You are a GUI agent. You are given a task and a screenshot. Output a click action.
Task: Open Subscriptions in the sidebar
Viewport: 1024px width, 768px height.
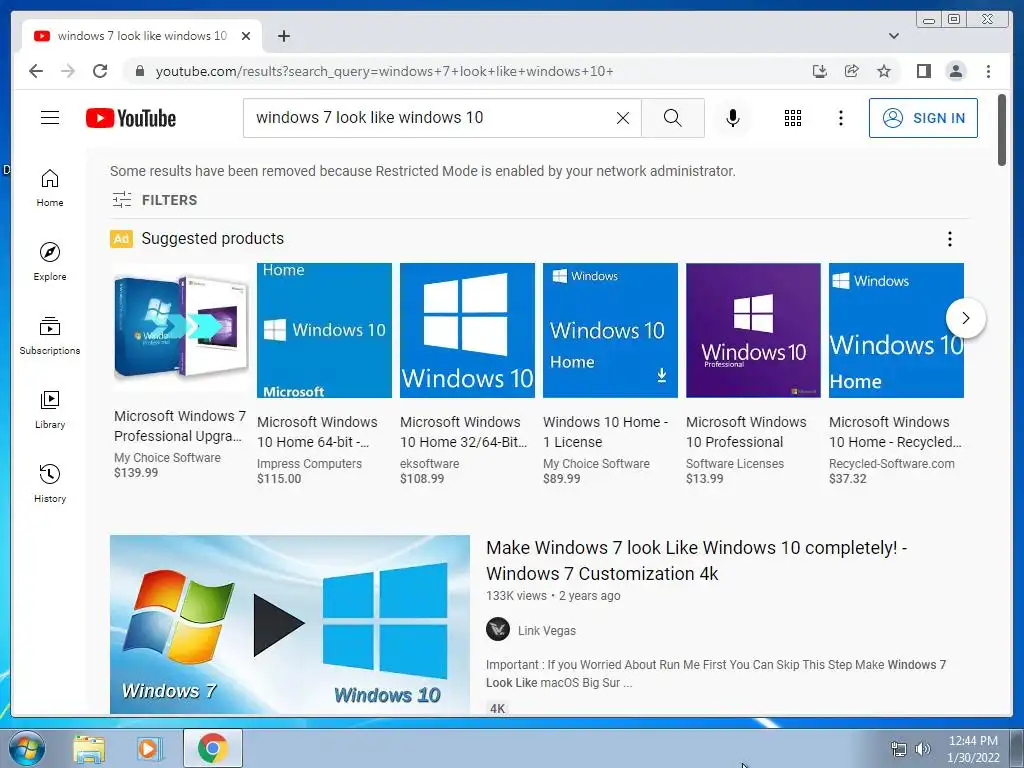pyautogui.click(x=50, y=336)
